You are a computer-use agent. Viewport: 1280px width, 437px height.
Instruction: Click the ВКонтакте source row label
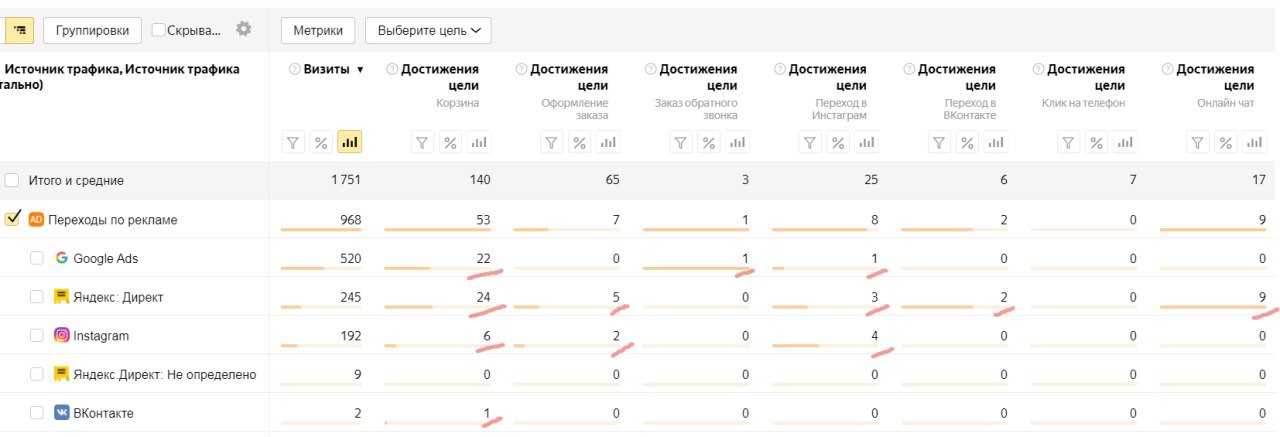tap(103, 413)
